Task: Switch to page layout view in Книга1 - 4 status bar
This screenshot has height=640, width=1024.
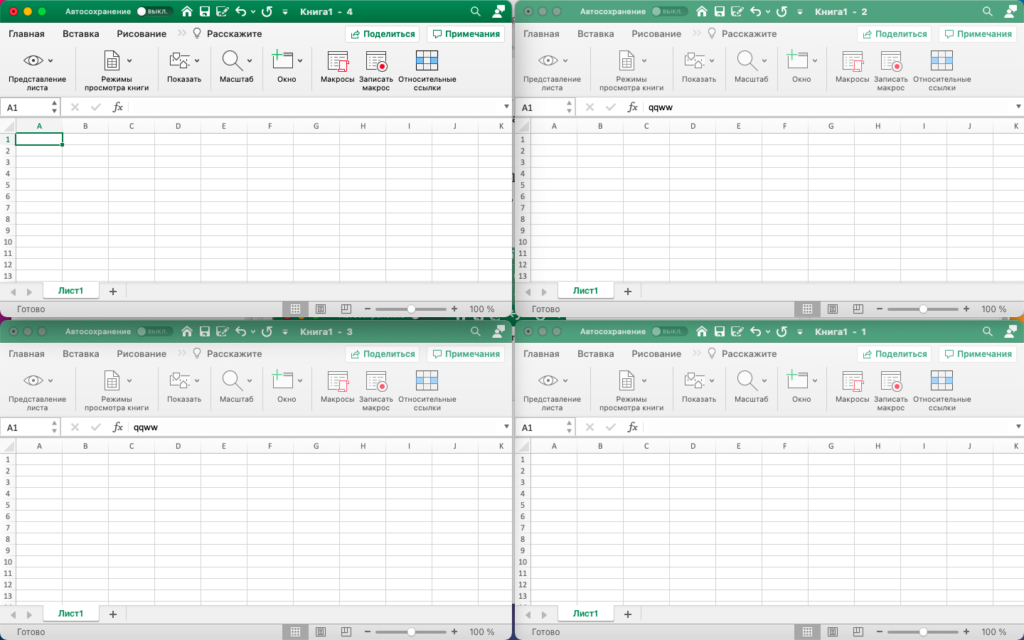Action: (320, 310)
